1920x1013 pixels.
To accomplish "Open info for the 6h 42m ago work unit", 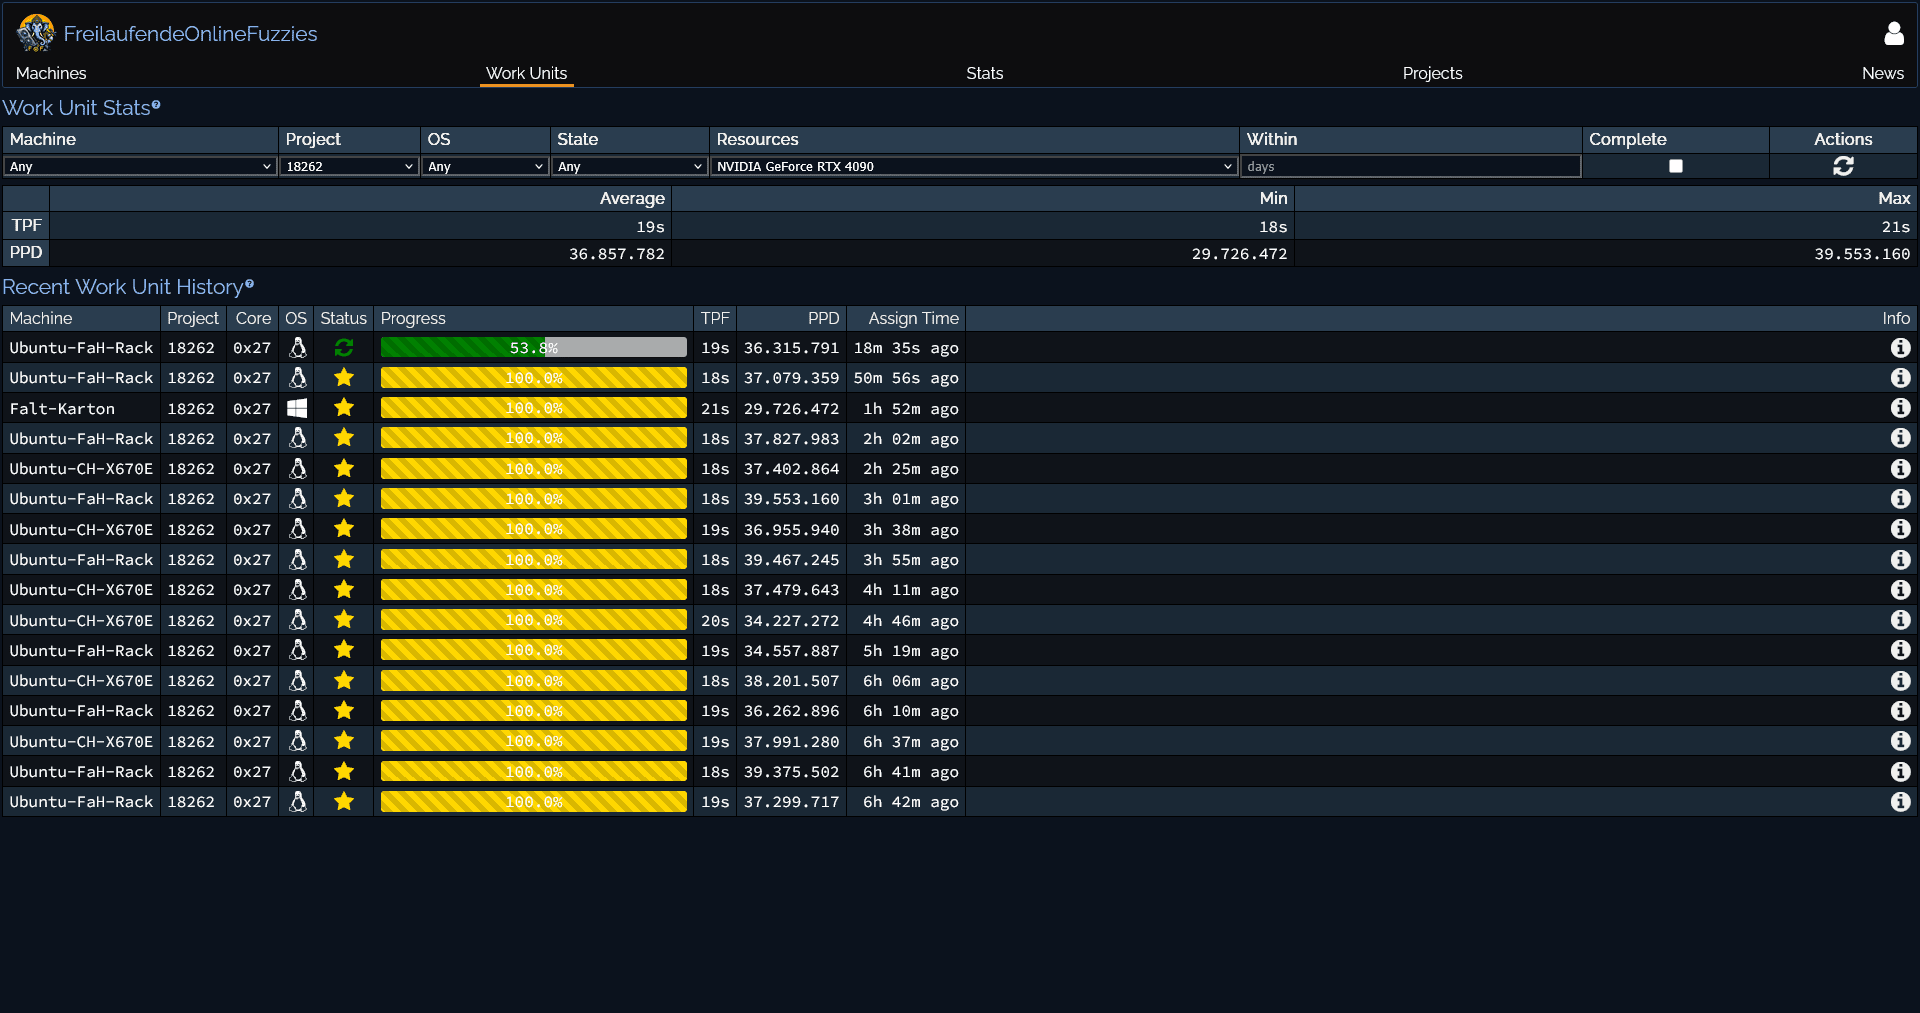I will click(1901, 802).
